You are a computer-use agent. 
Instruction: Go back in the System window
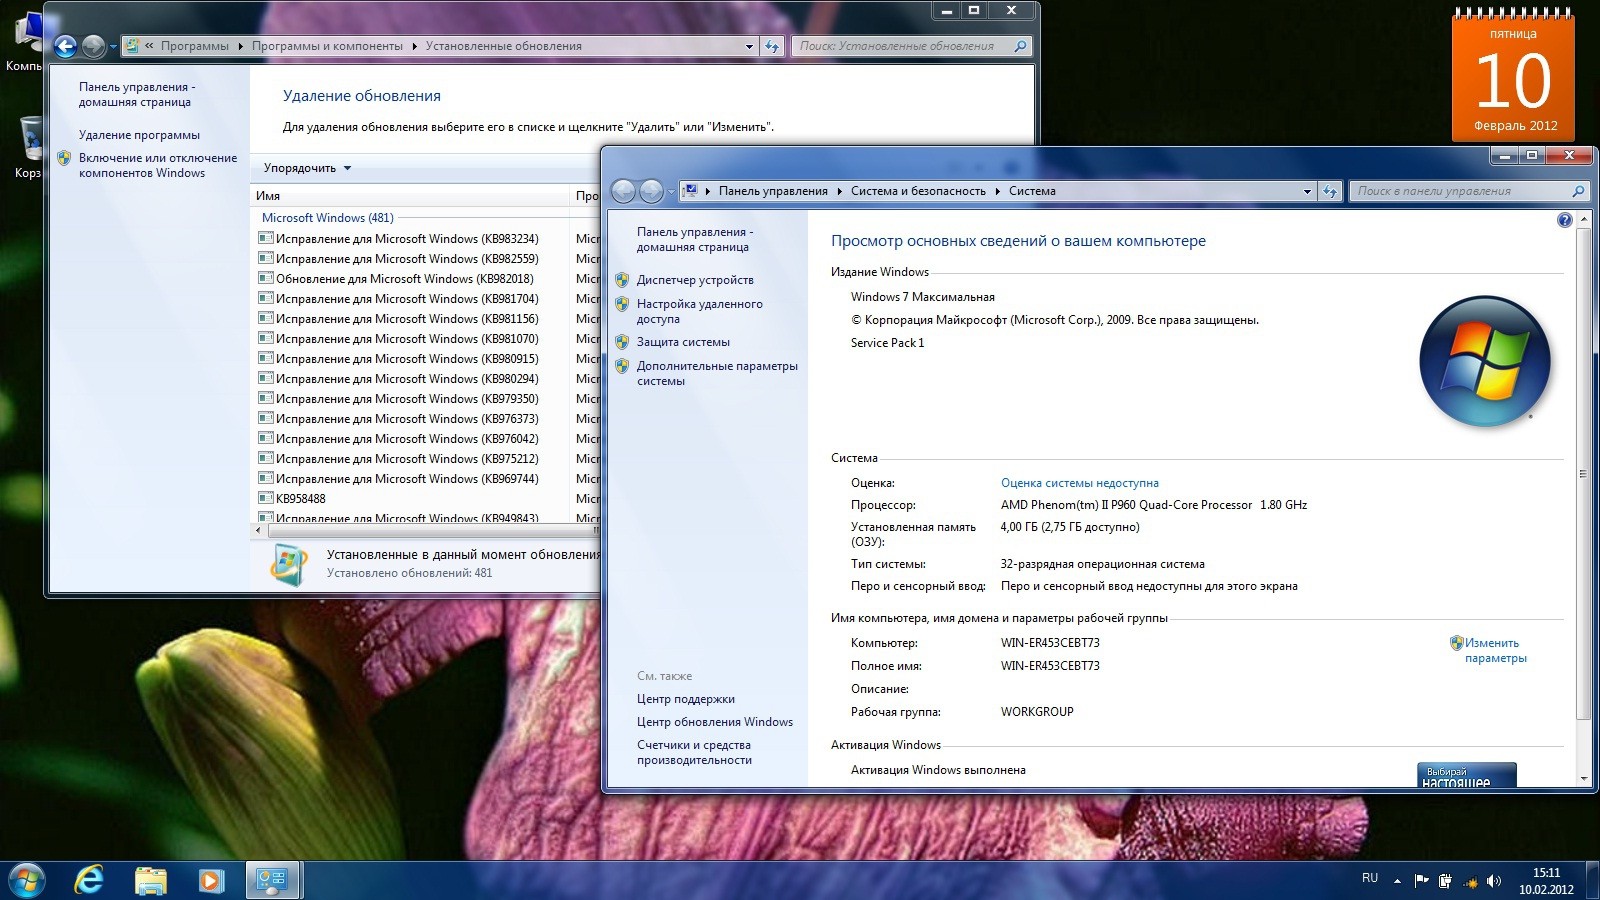pyautogui.click(x=623, y=191)
